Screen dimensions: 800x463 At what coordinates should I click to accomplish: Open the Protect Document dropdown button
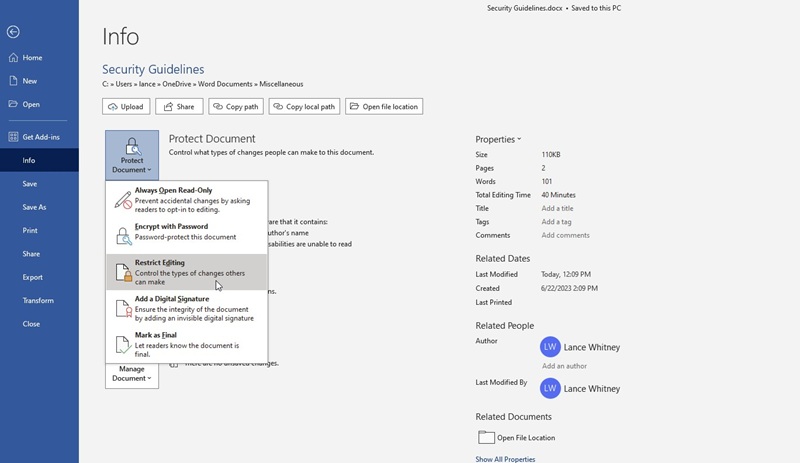click(132, 155)
